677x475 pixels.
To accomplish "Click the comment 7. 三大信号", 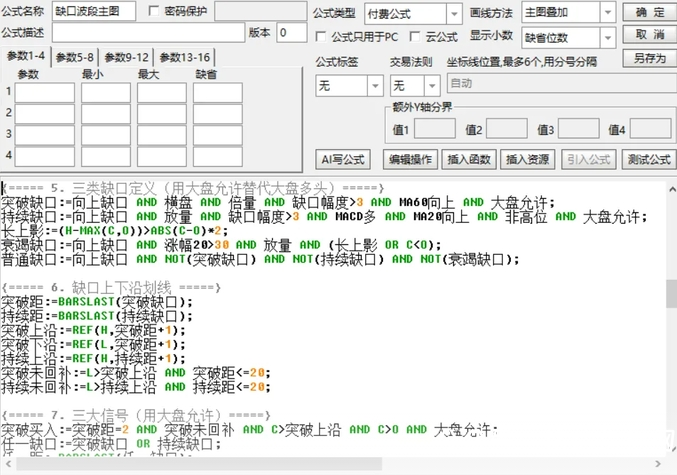I will click(136, 415).
